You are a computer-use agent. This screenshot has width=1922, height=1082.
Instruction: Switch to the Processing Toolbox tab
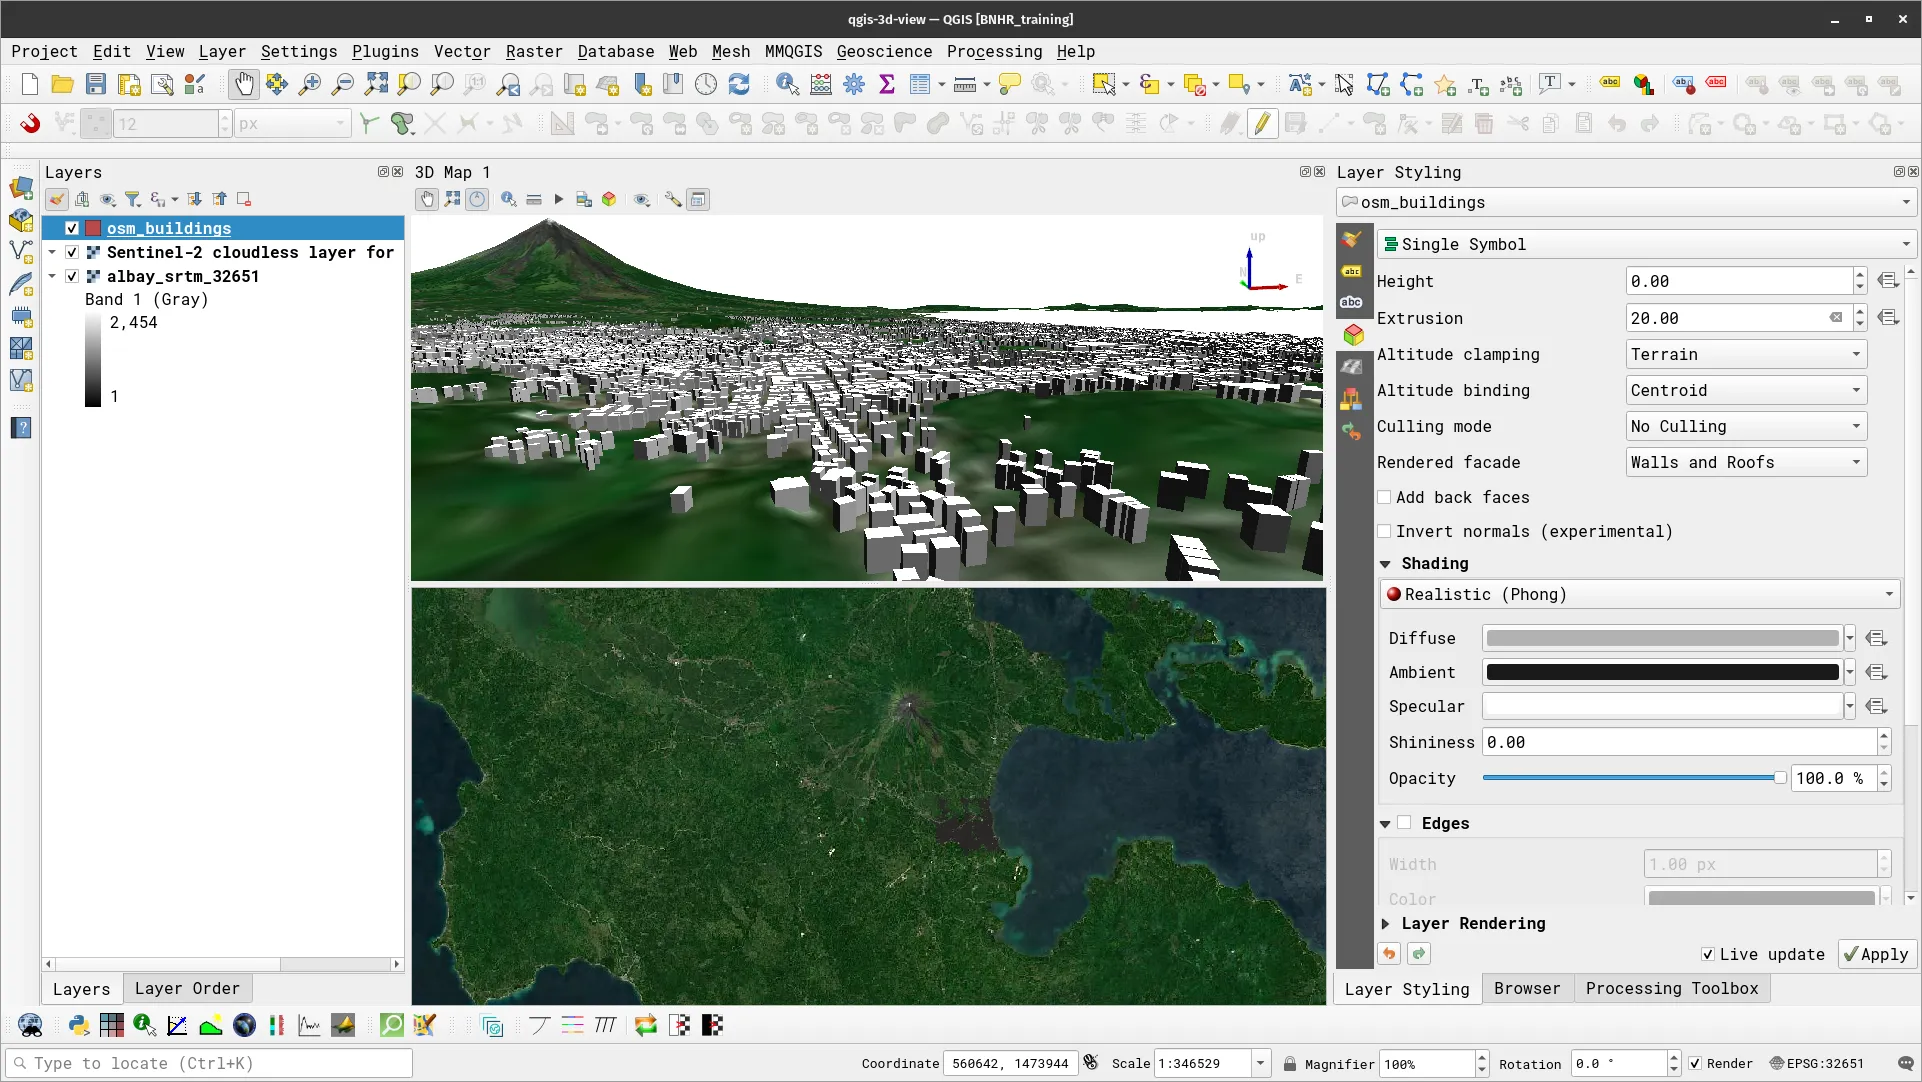(x=1672, y=988)
